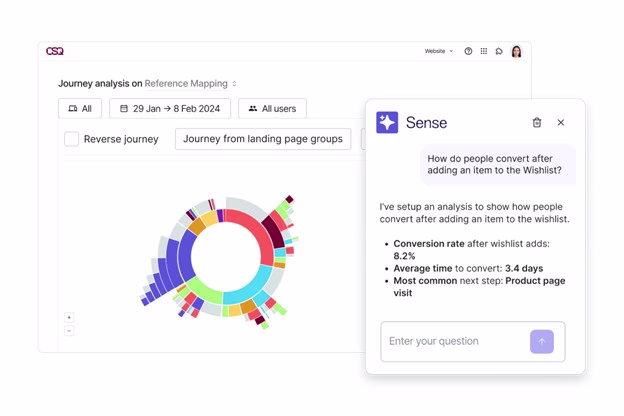Viewport: 624px width, 416px height.
Task: Click the Product page visit text
Action: (479, 287)
